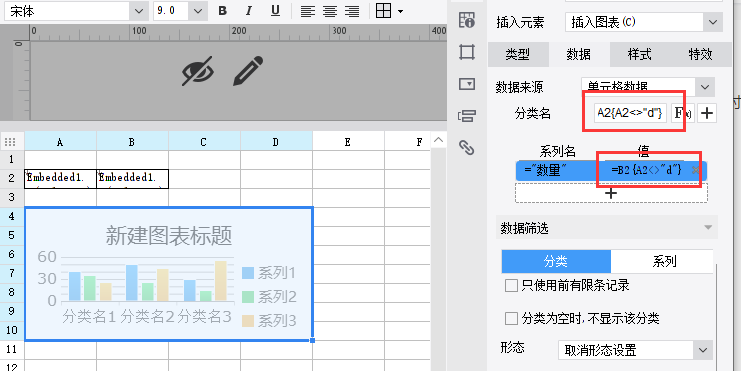Toggle italic formatting
The image size is (741, 371).
click(249, 11)
